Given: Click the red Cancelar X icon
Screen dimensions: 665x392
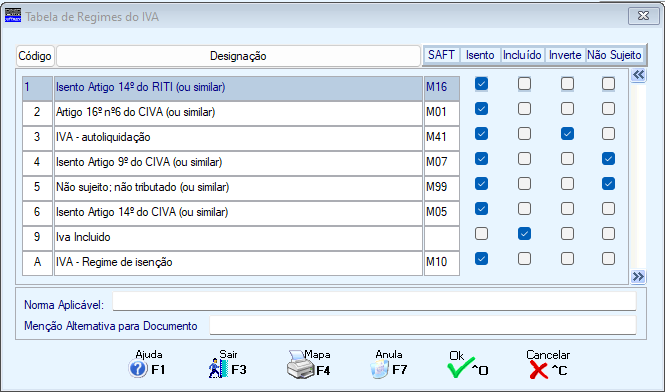Looking at the screenshot, I should [539, 370].
